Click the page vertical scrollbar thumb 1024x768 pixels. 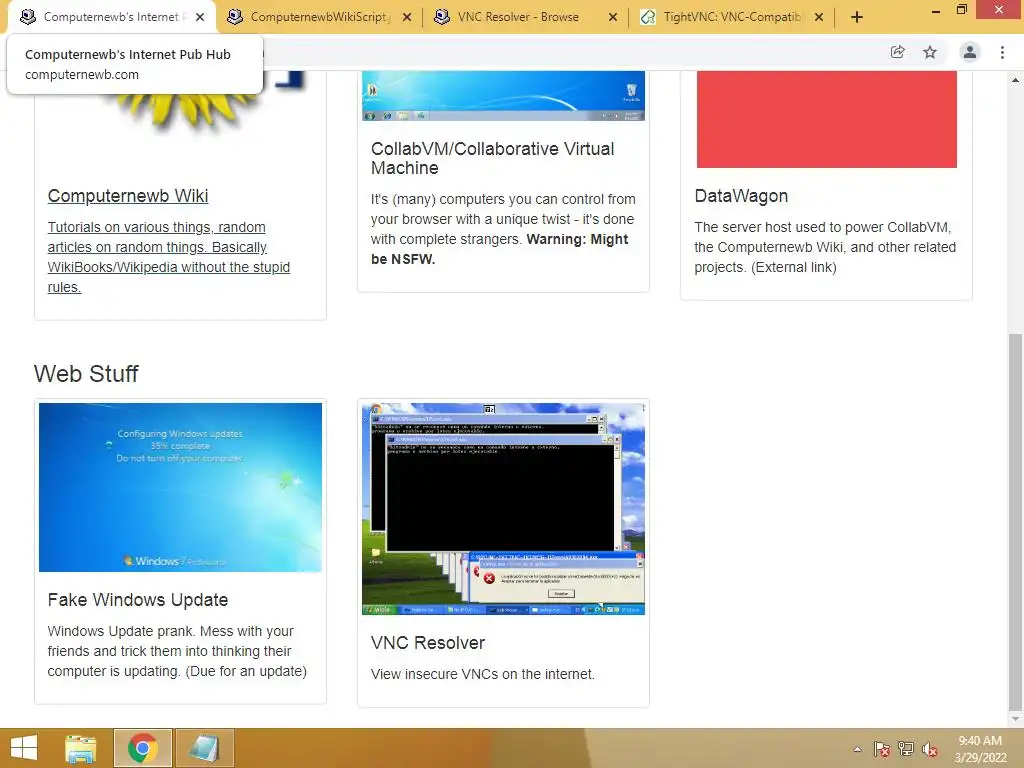[x=1016, y=522]
